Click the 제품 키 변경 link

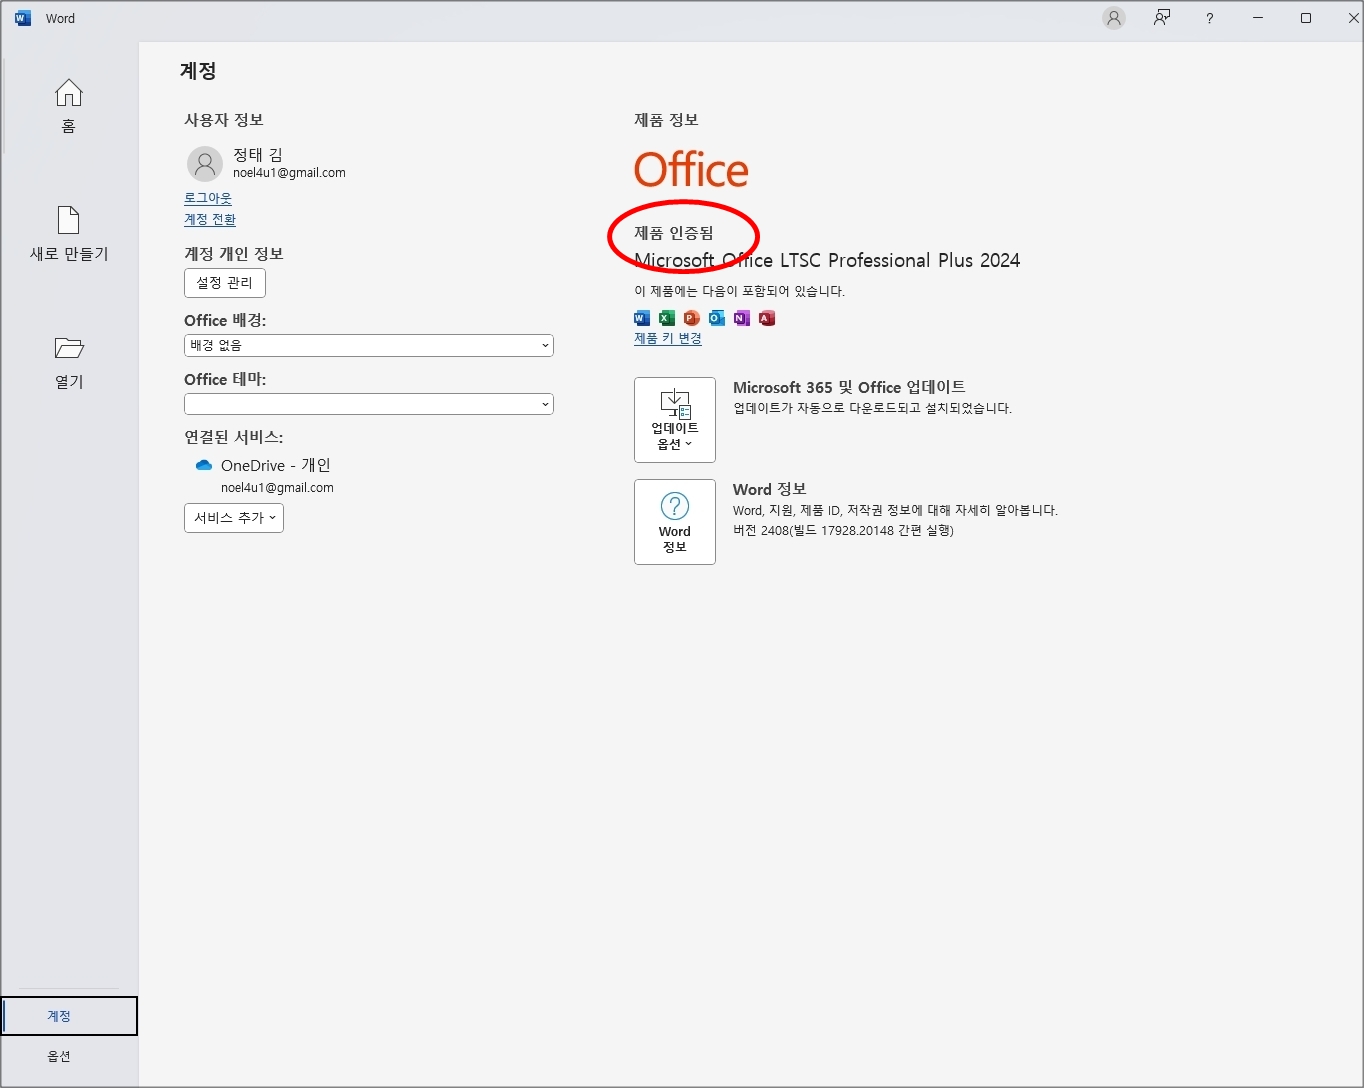[668, 339]
